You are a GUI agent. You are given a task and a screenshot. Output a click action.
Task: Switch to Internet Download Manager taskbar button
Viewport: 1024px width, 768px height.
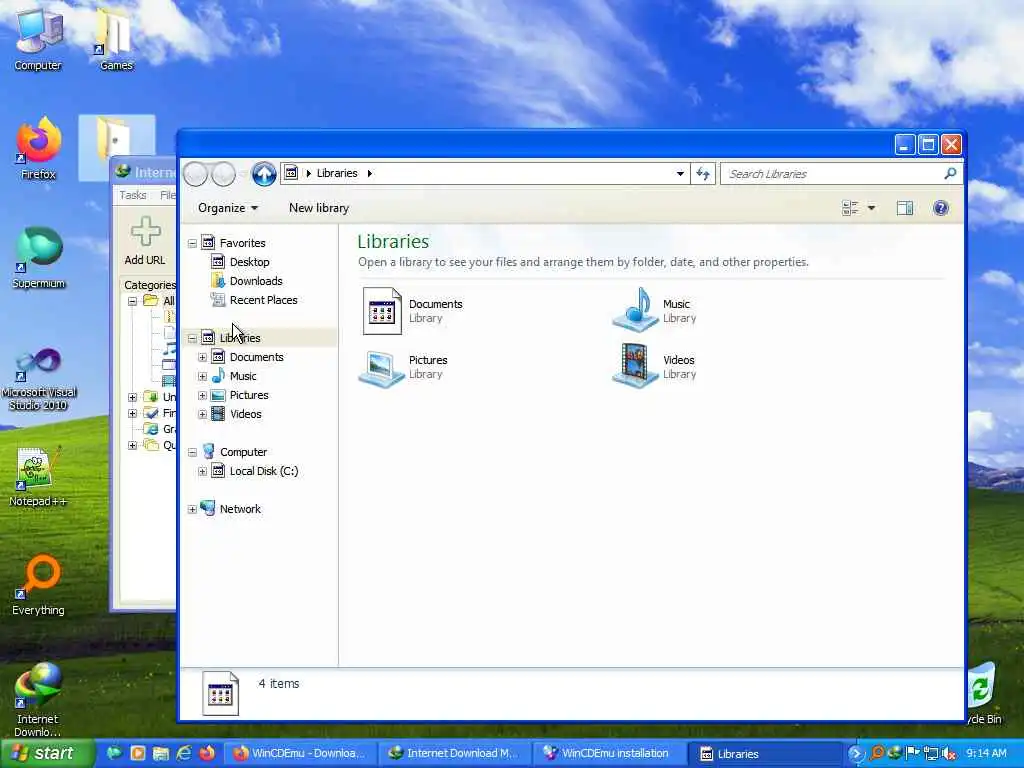[x=454, y=754]
